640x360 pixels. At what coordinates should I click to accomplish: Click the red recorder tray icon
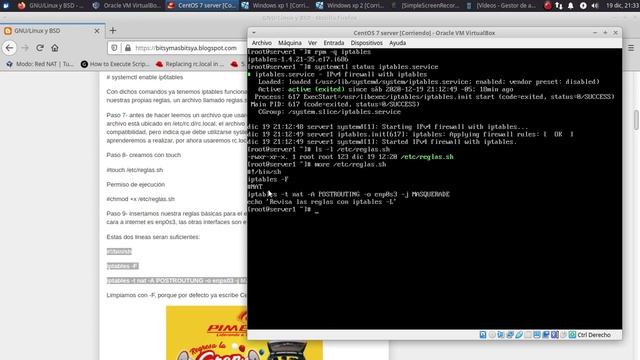548,5
